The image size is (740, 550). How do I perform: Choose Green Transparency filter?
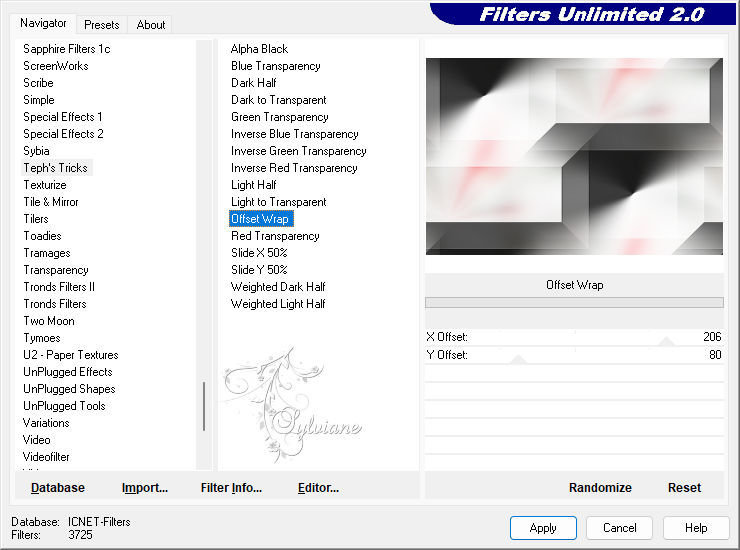279,117
